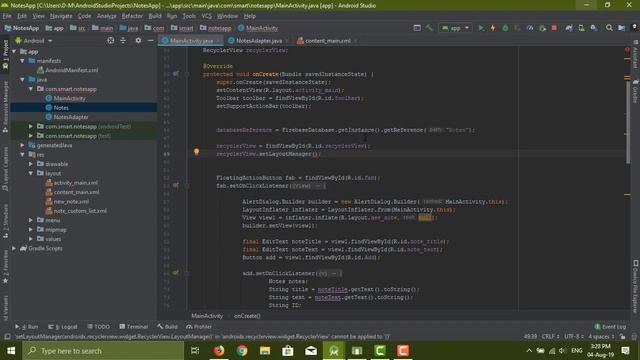Open project panel settings gear
The height and width of the screenshot is (360, 640).
138,40
